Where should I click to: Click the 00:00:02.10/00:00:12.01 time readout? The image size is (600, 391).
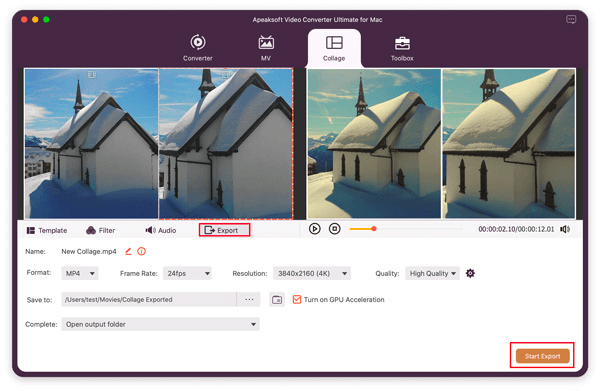(516, 229)
